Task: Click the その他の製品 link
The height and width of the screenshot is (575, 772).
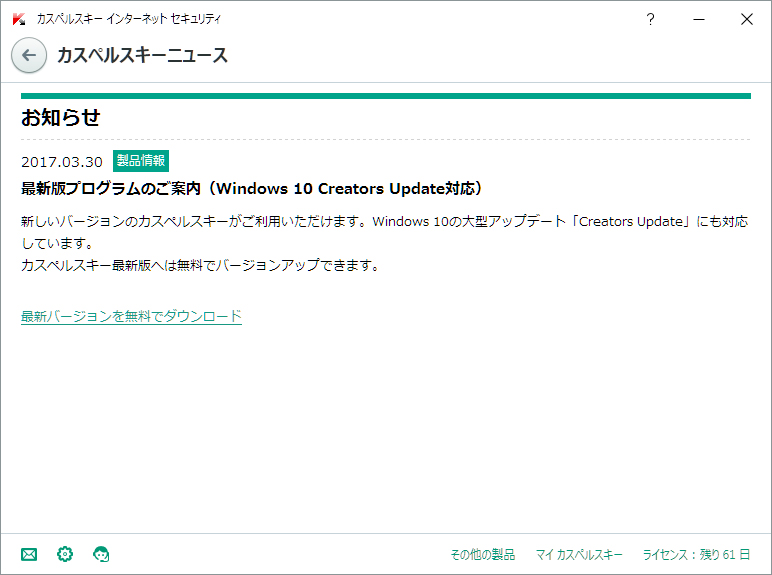Action: [482, 555]
